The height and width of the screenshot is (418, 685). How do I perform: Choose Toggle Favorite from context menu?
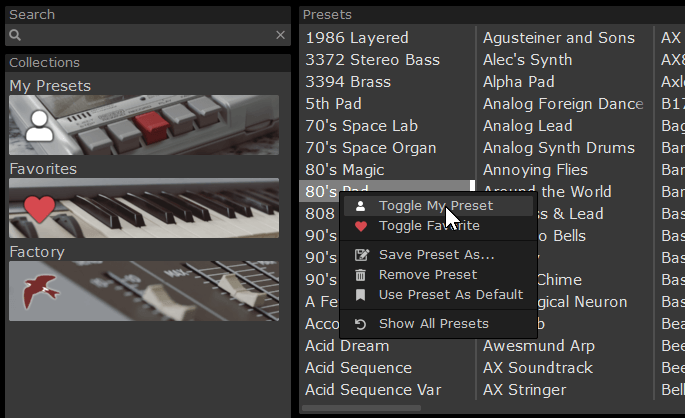438,226
